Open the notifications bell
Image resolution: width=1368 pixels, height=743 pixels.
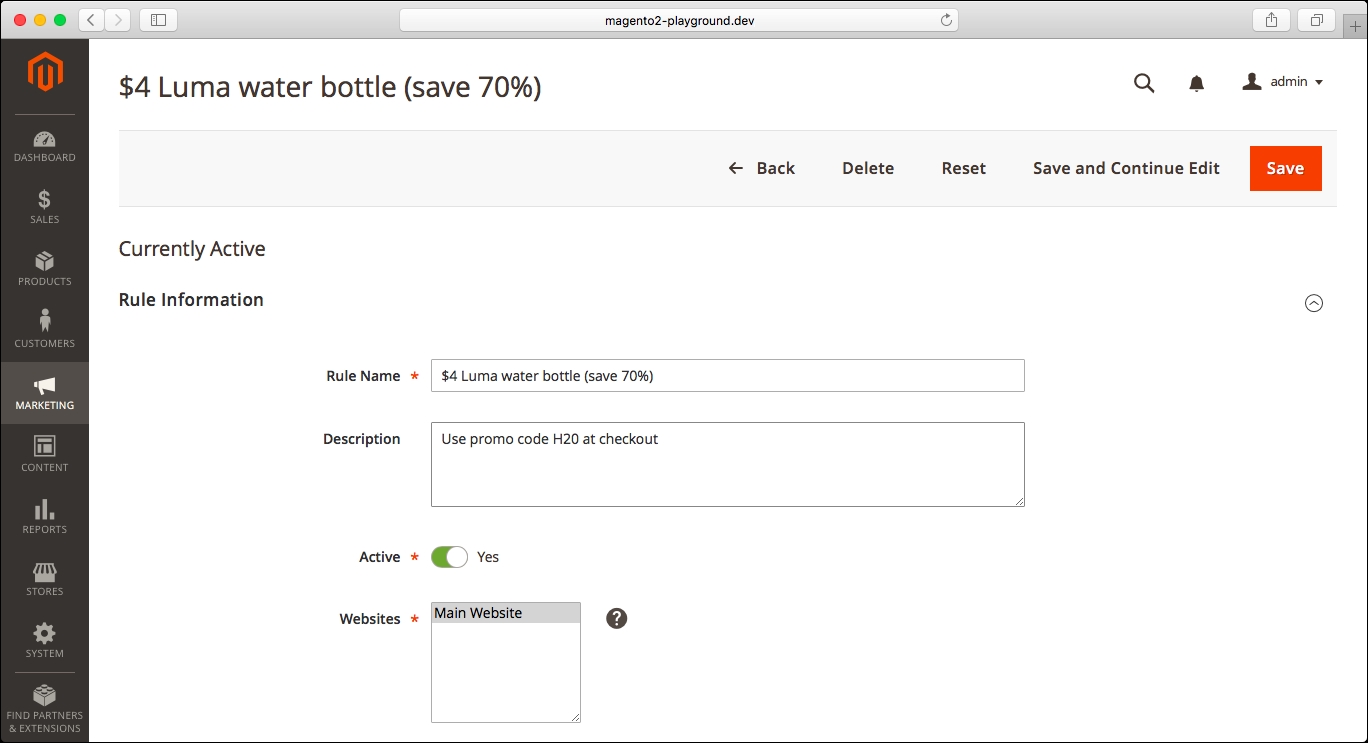[x=1196, y=84]
